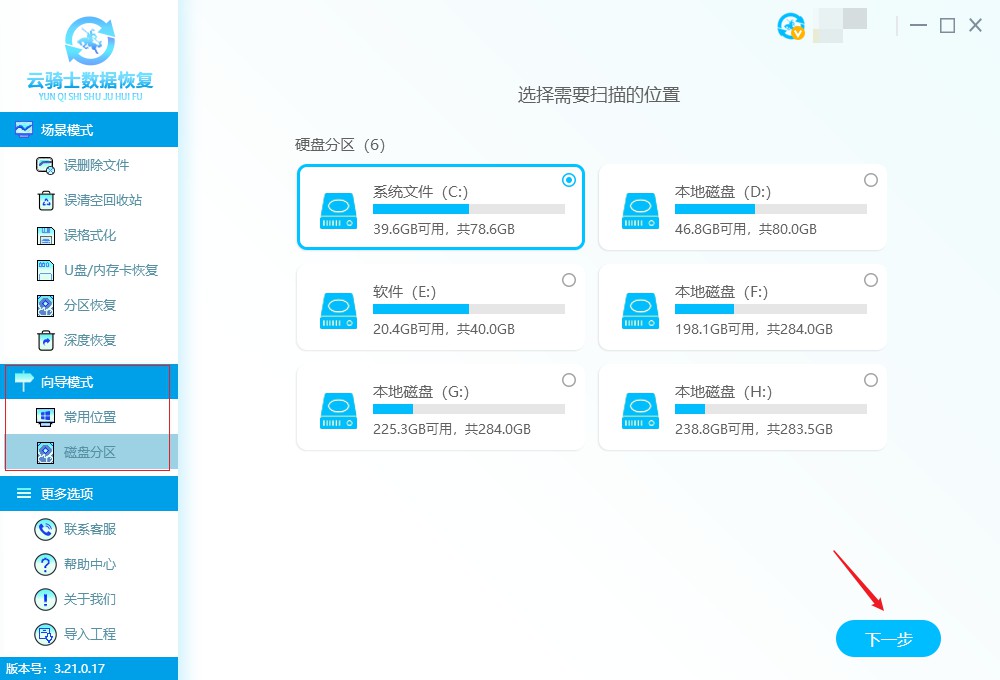Image resolution: width=1000 pixels, height=680 pixels.
Task: Click the 下一步 next button
Action: [887, 639]
